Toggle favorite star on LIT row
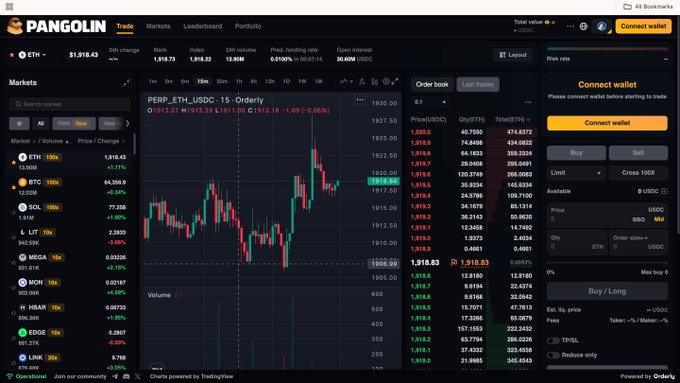 [13, 238]
